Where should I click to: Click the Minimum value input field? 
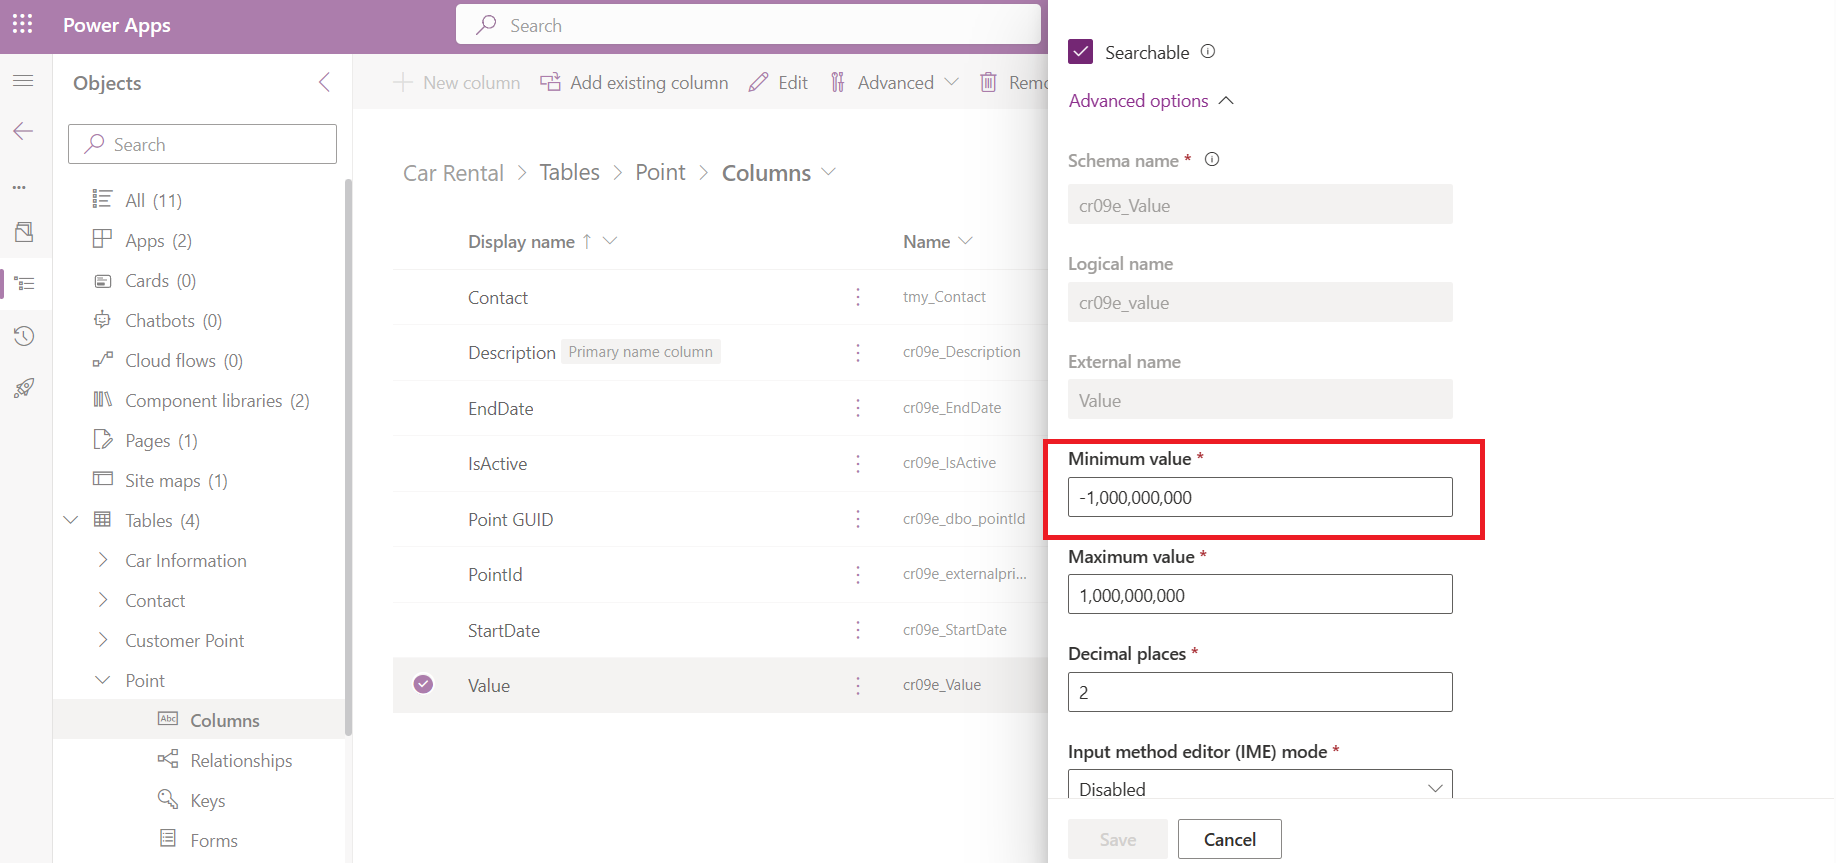click(1260, 497)
